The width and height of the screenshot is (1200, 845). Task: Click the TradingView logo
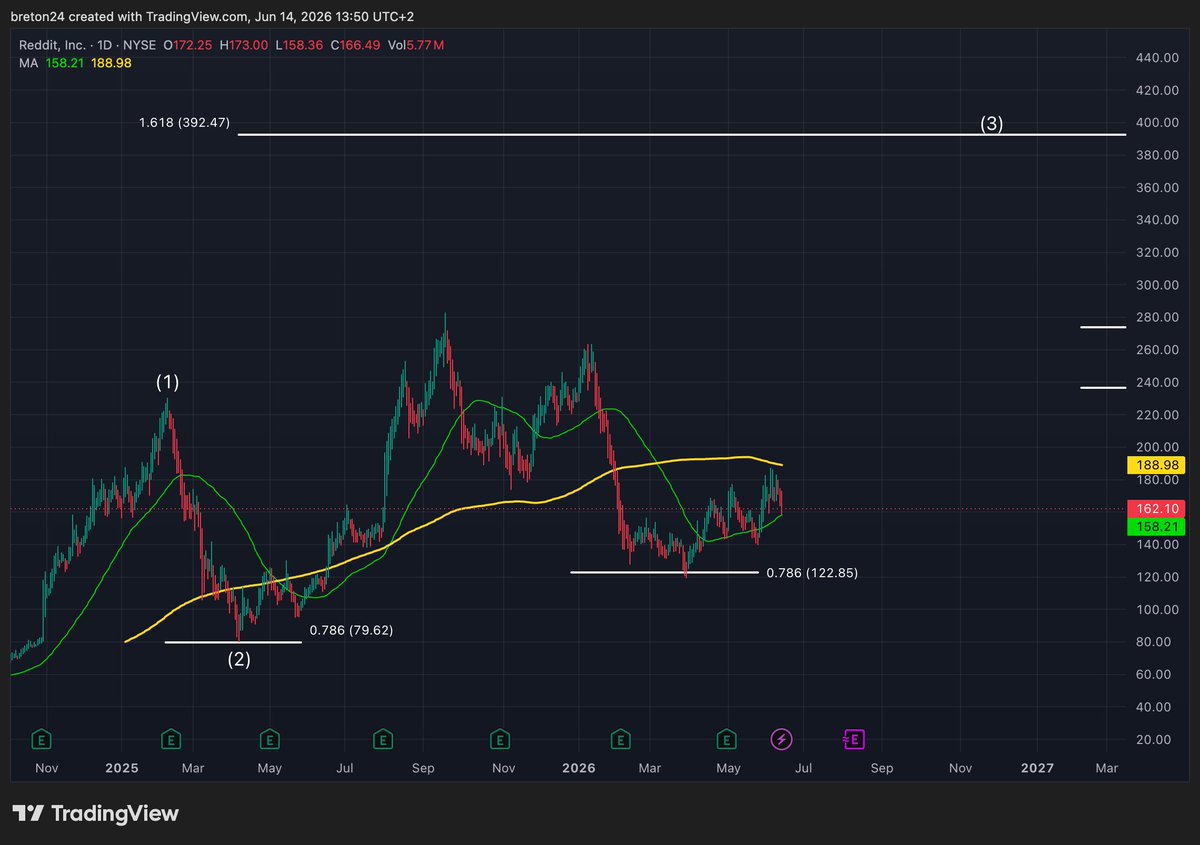96,813
